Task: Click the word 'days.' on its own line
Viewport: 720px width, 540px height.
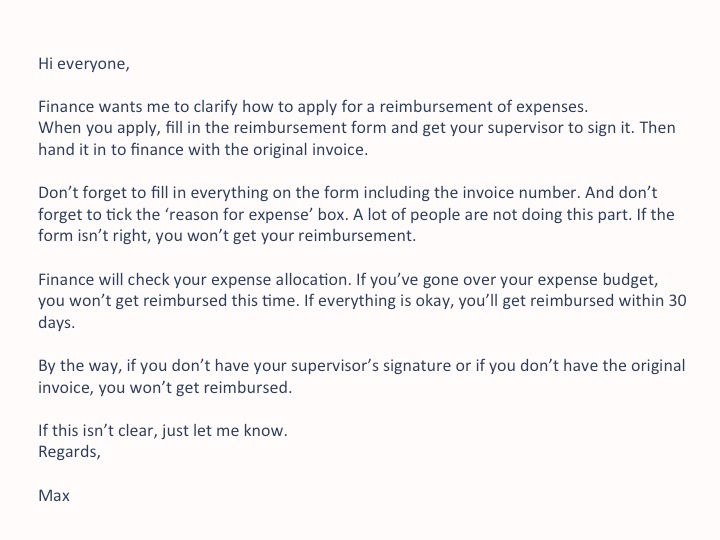Action: [x=56, y=325]
